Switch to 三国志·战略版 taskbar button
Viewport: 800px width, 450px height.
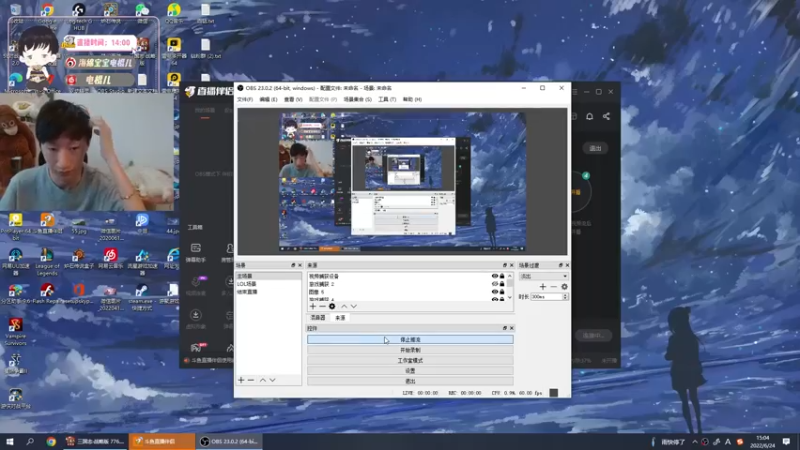point(95,441)
